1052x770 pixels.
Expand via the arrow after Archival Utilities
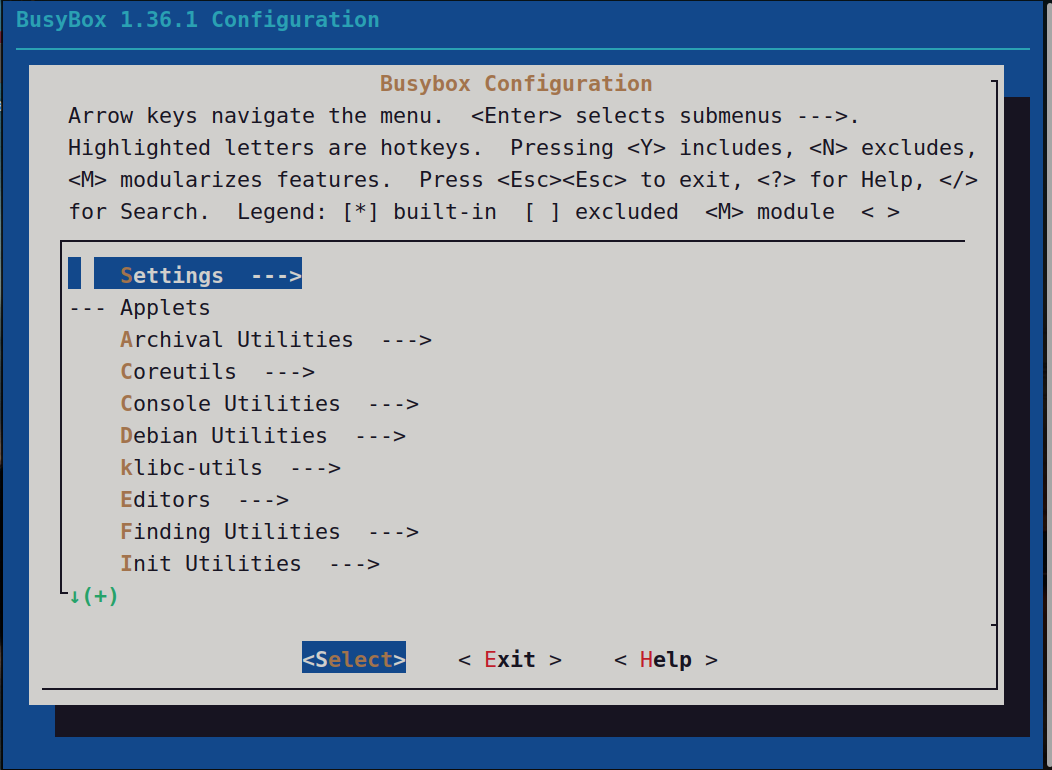click(x=406, y=340)
